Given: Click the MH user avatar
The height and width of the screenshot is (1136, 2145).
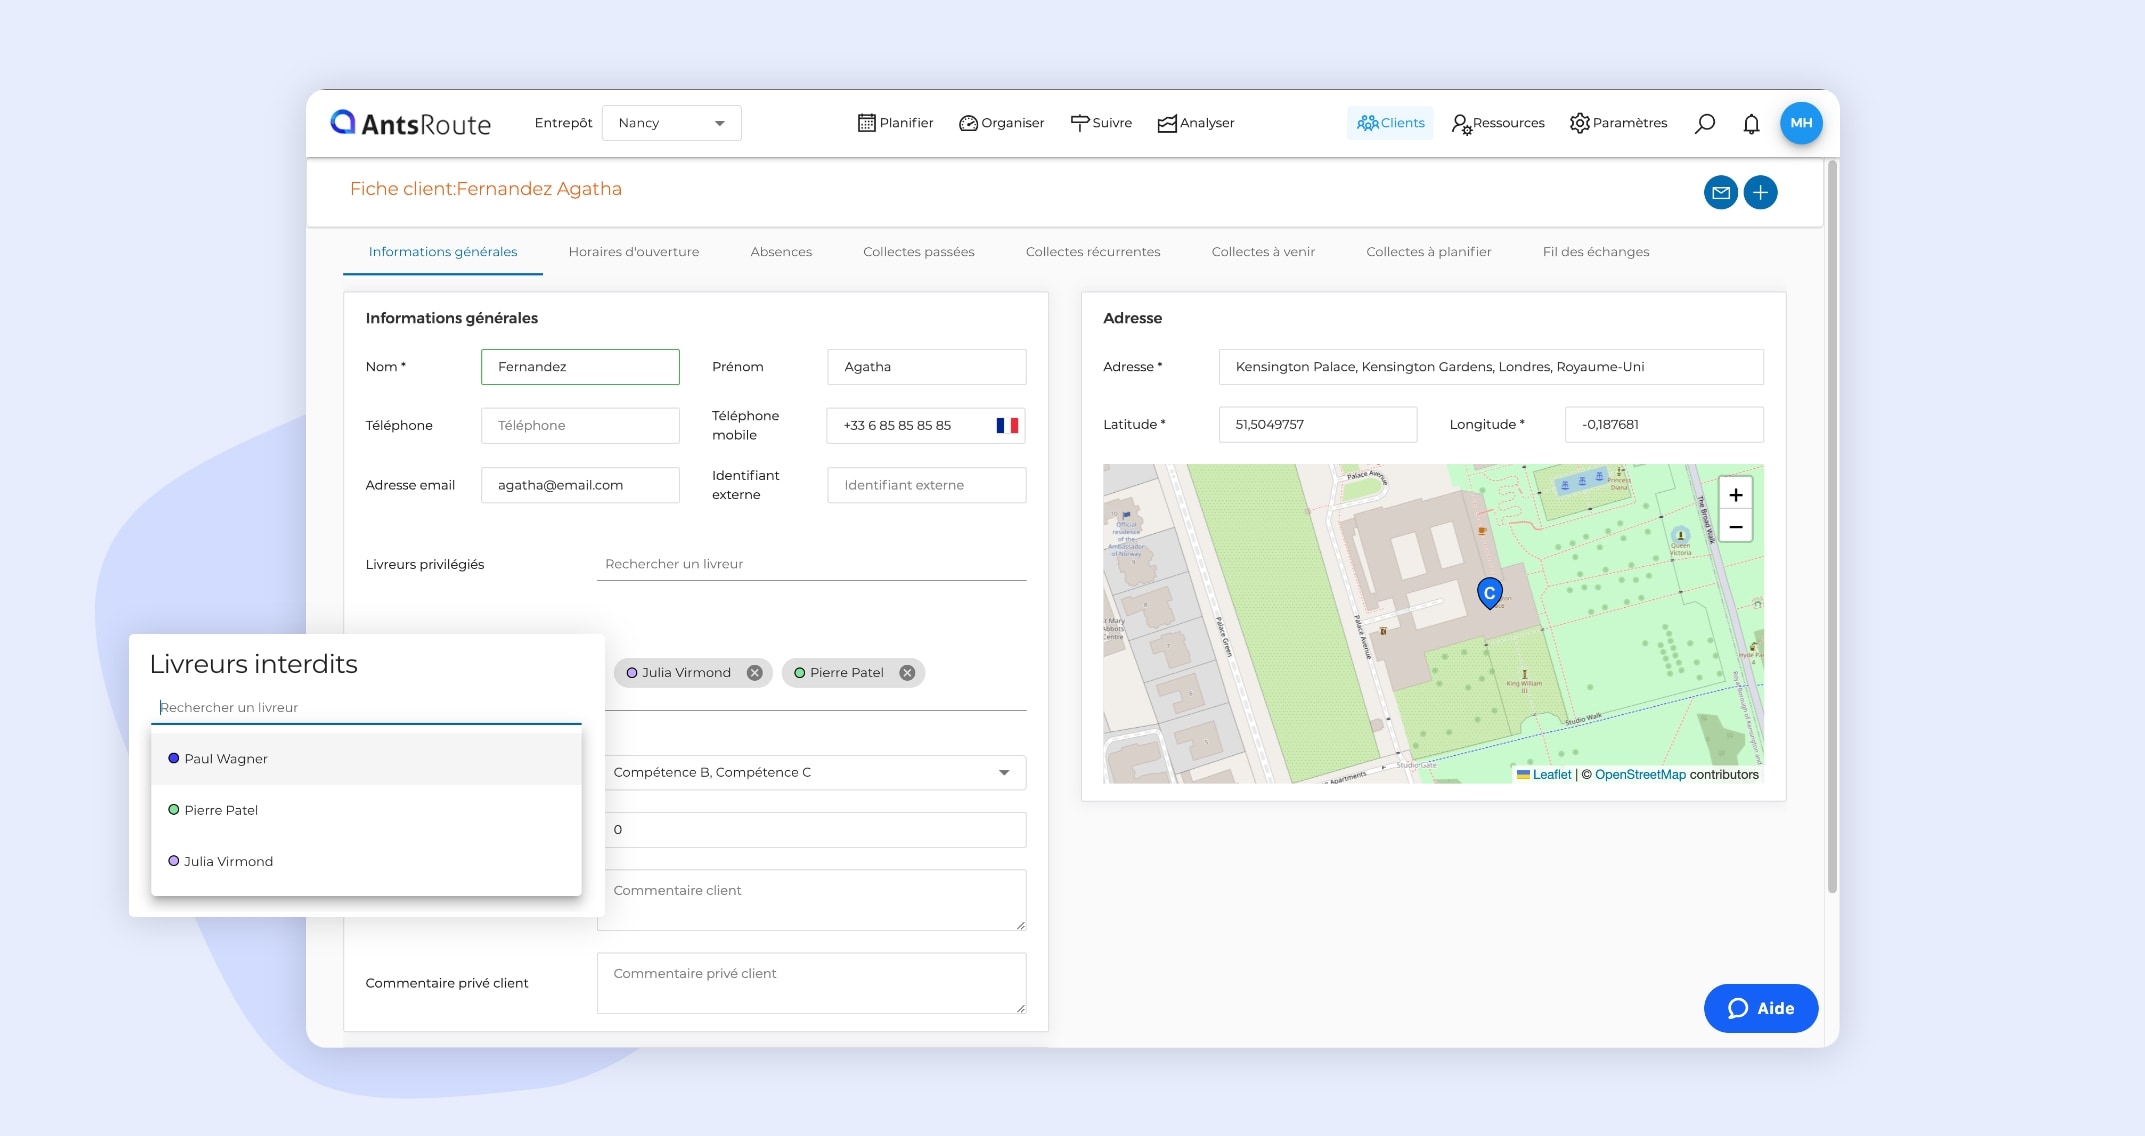Looking at the screenshot, I should click(1801, 123).
